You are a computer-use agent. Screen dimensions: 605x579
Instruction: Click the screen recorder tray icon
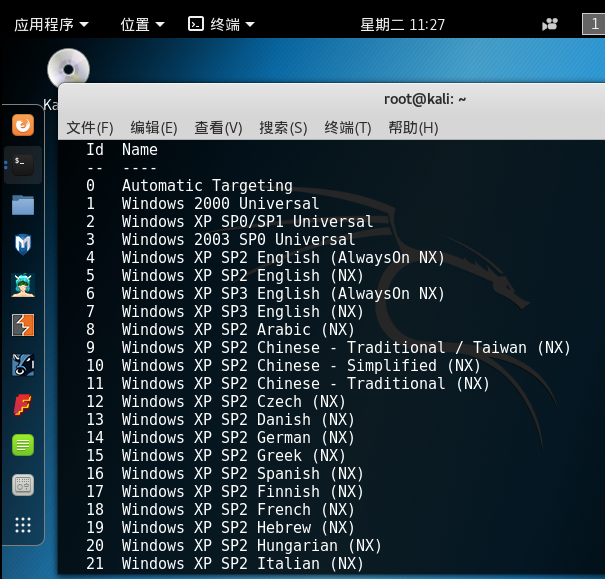point(550,24)
